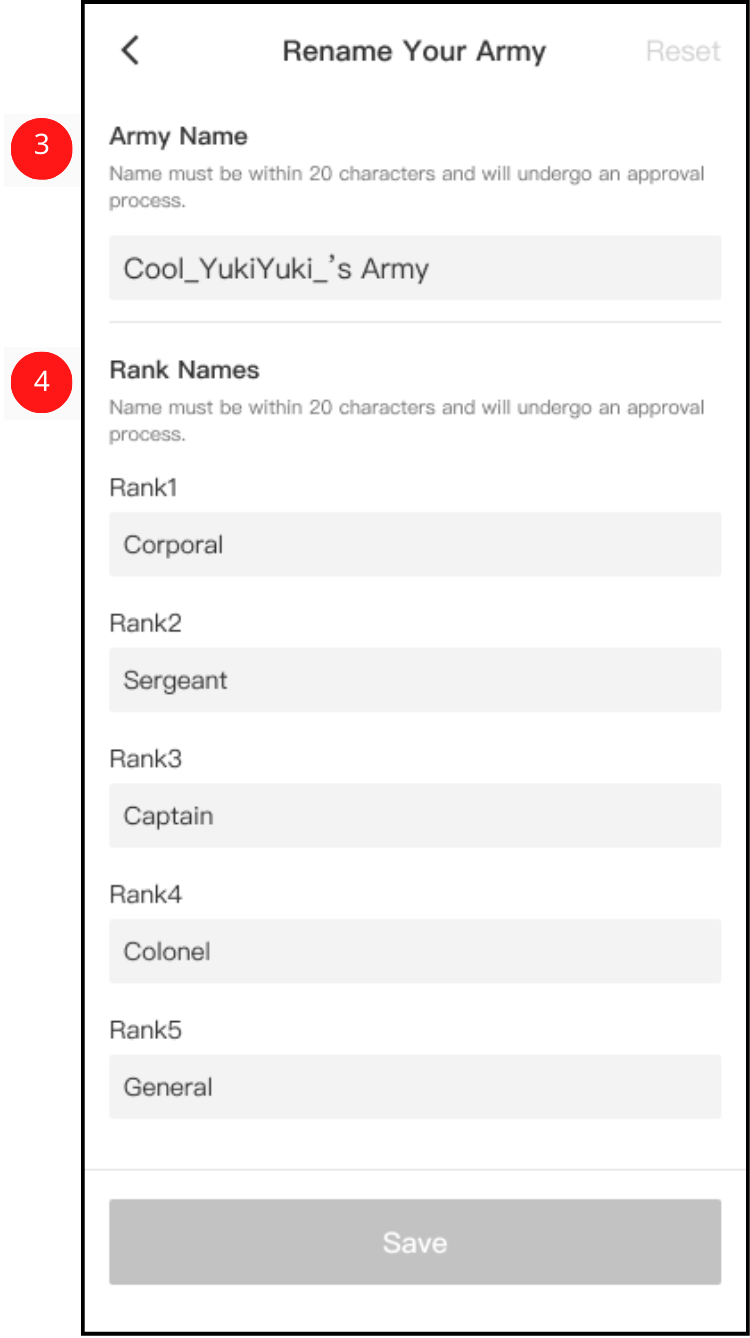750x1338 pixels.
Task: Select the Rank1 field containing Corporal
Action: click(x=414, y=545)
